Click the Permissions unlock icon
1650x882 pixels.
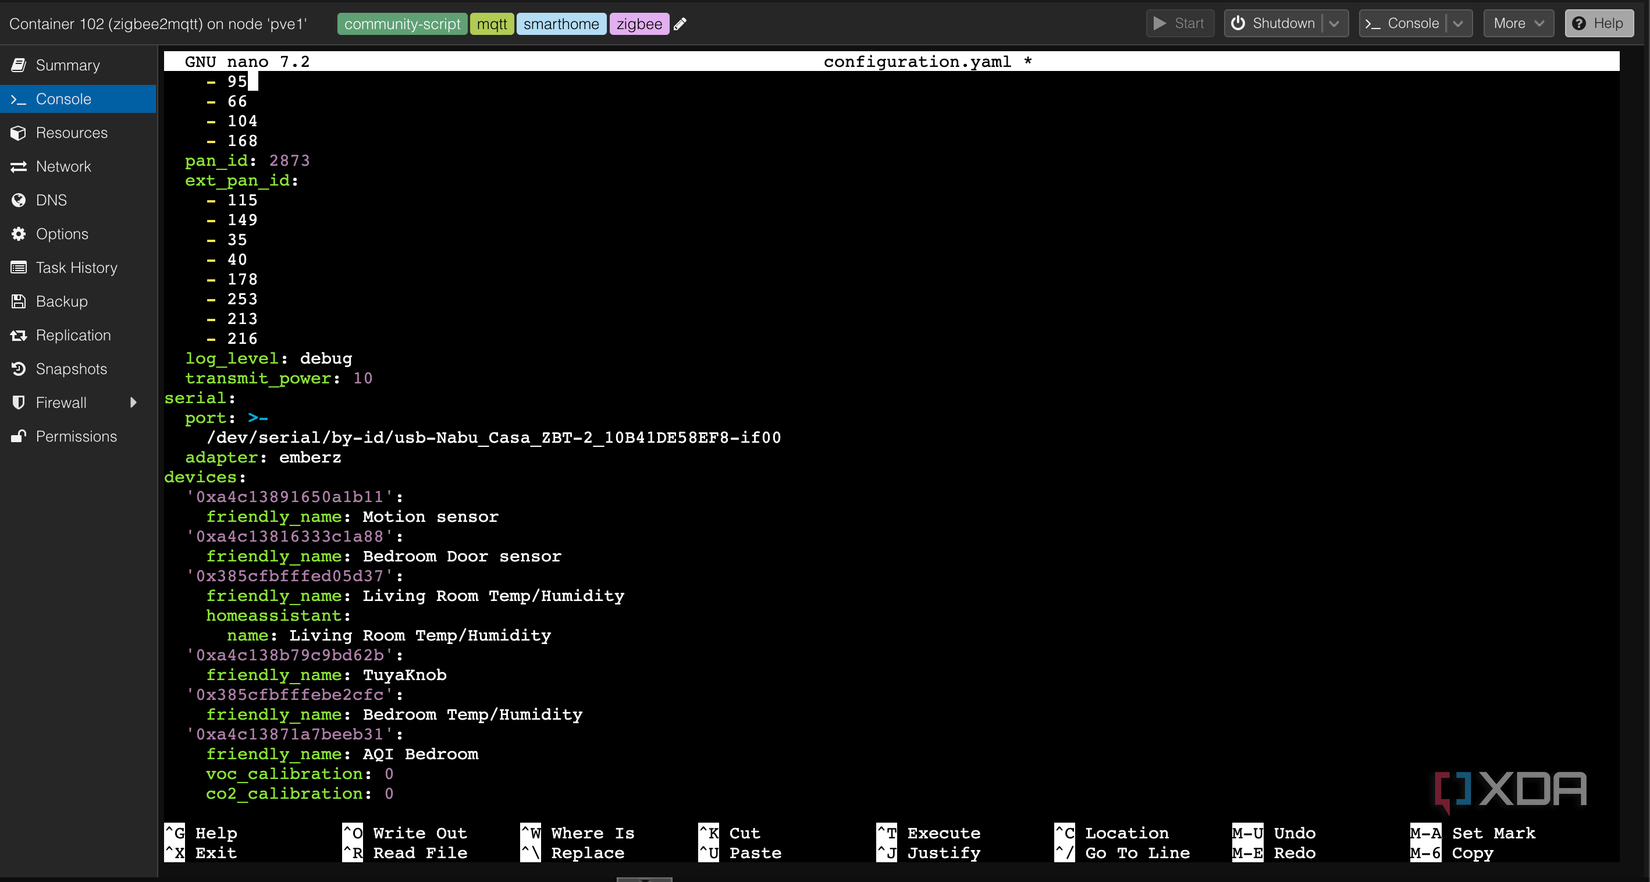(18, 436)
